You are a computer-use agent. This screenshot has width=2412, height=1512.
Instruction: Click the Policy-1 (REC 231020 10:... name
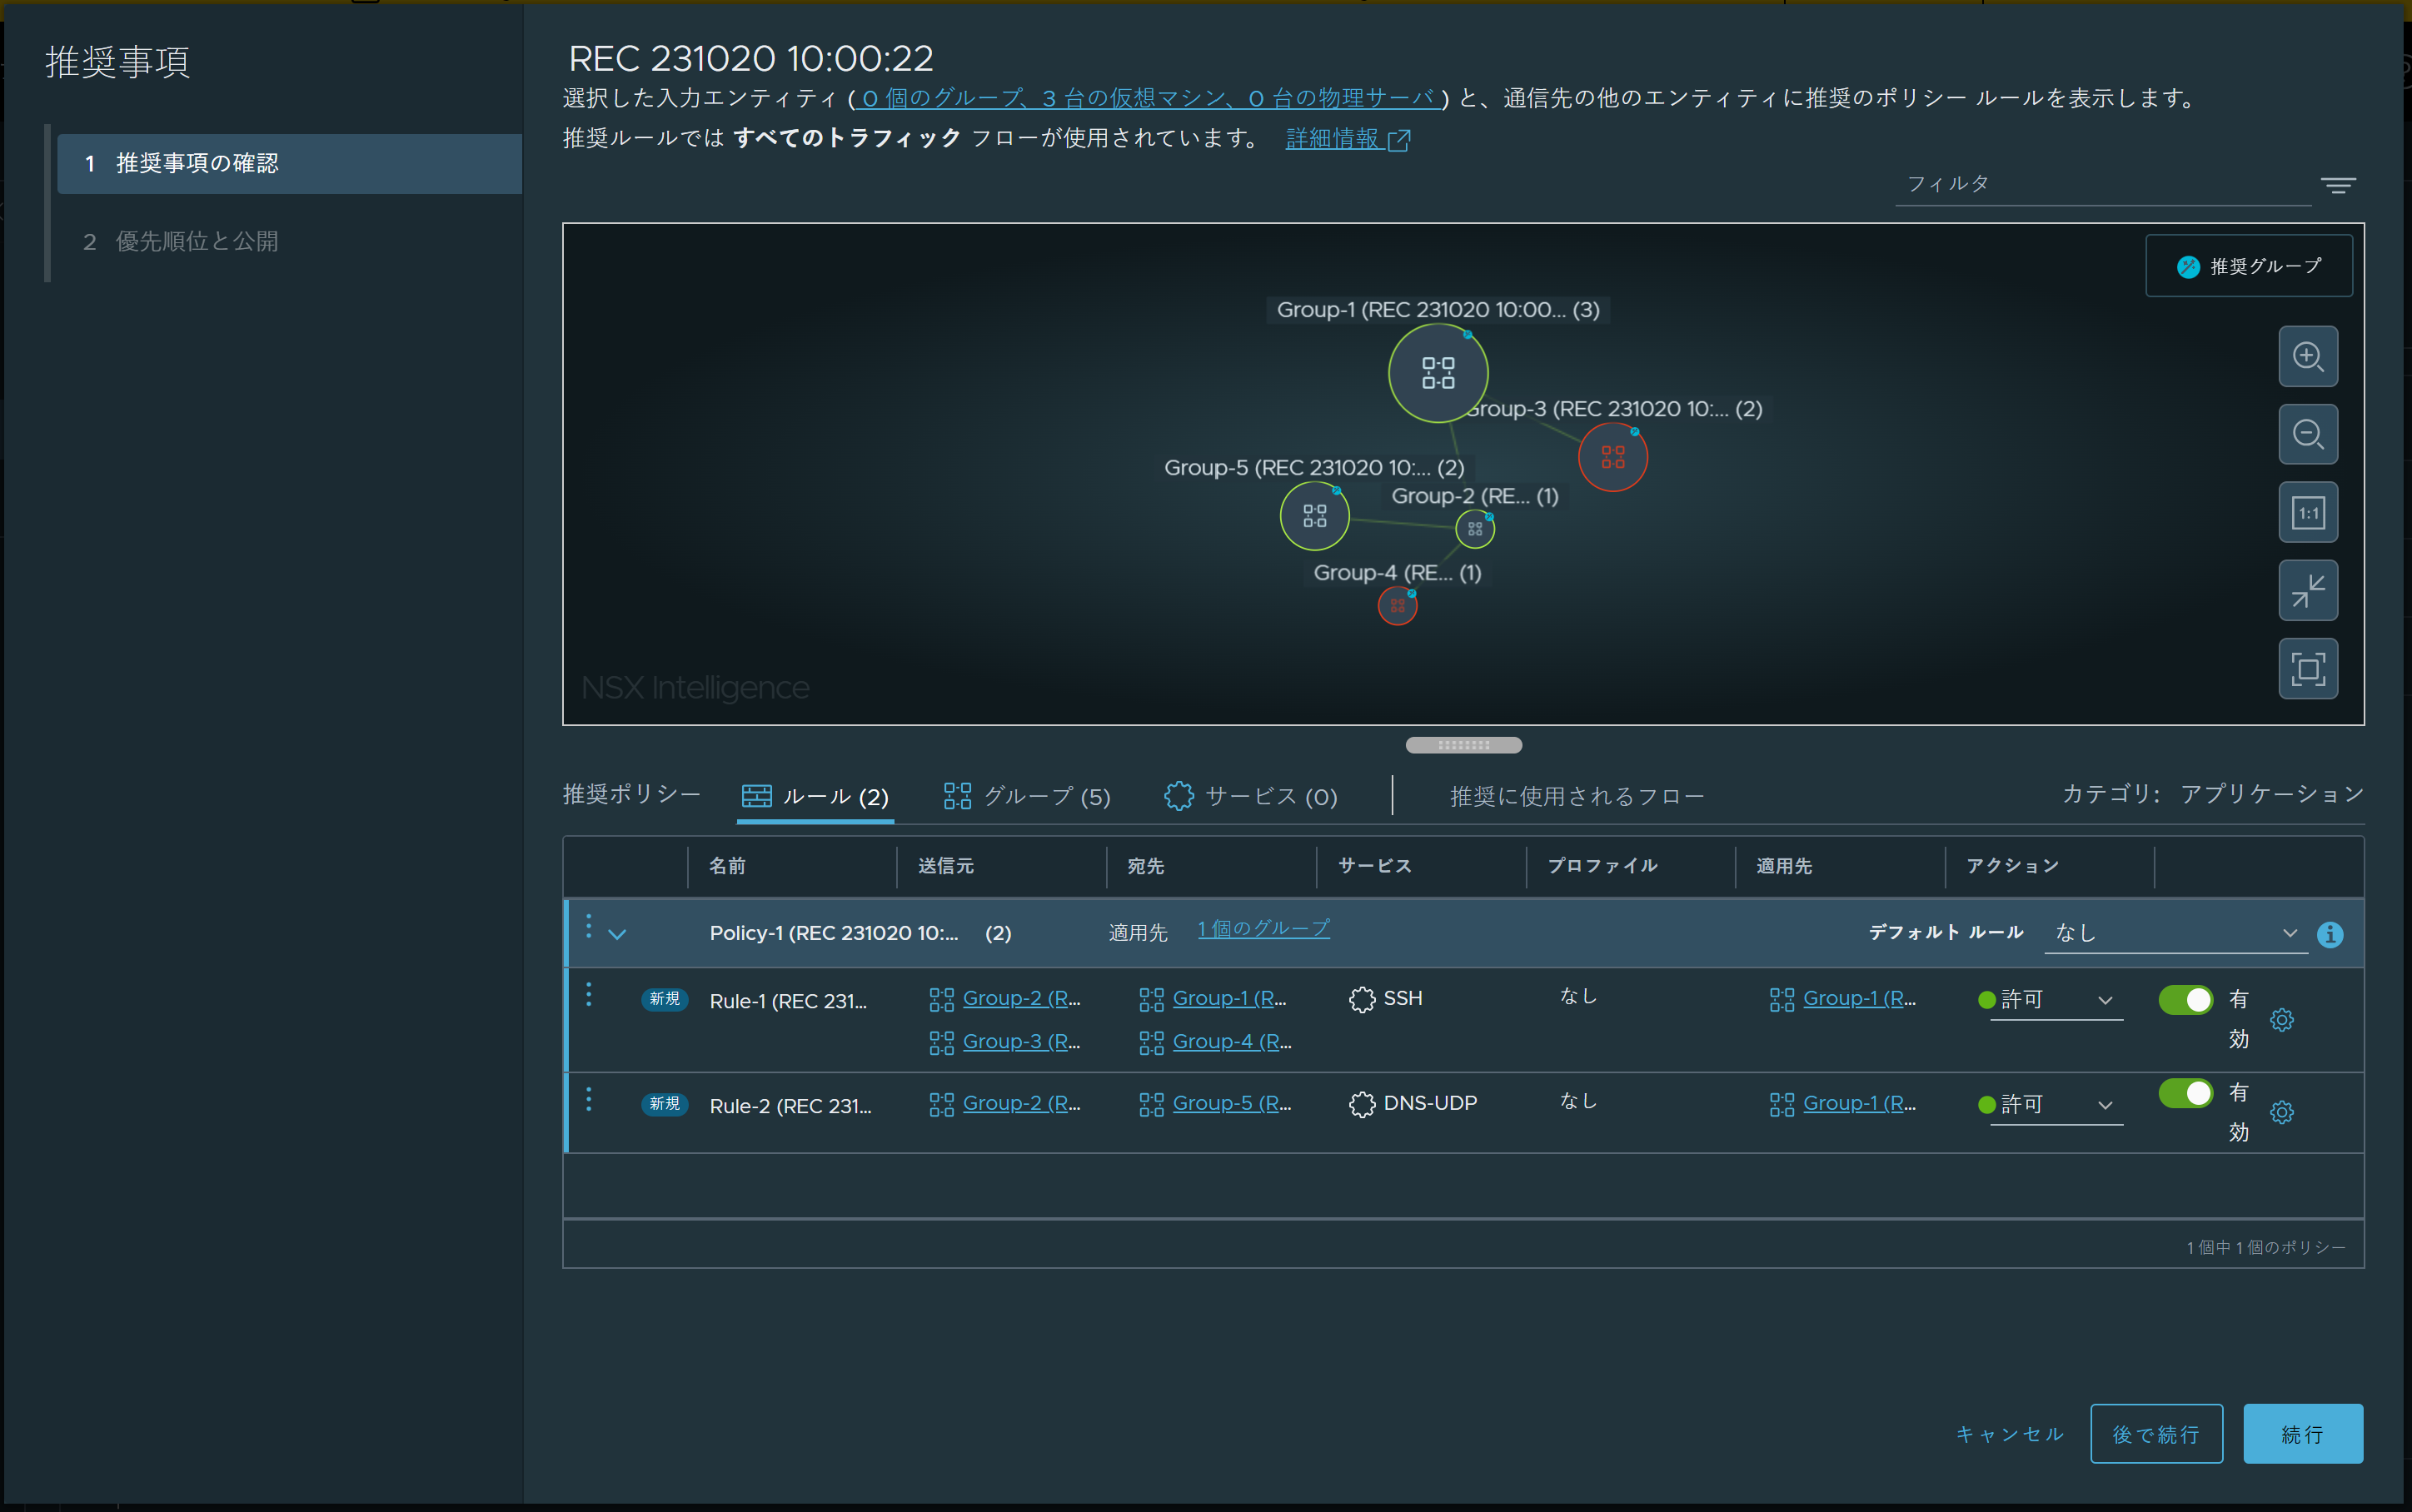point(833,933)
